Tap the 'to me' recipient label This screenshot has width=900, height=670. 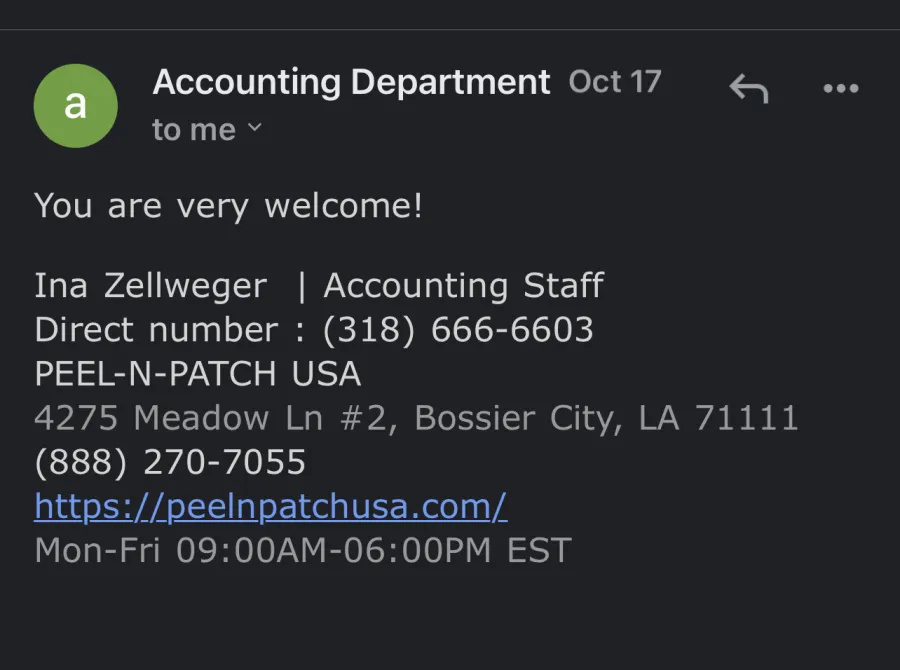[194, 130]
